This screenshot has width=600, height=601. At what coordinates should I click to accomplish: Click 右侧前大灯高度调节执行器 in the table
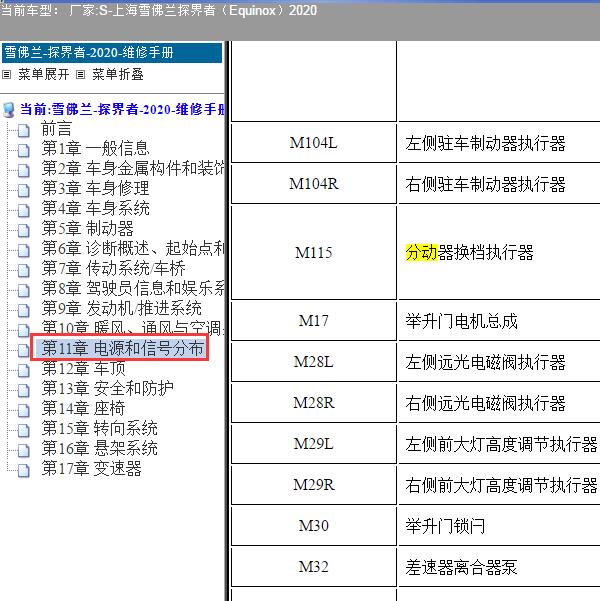501,485
